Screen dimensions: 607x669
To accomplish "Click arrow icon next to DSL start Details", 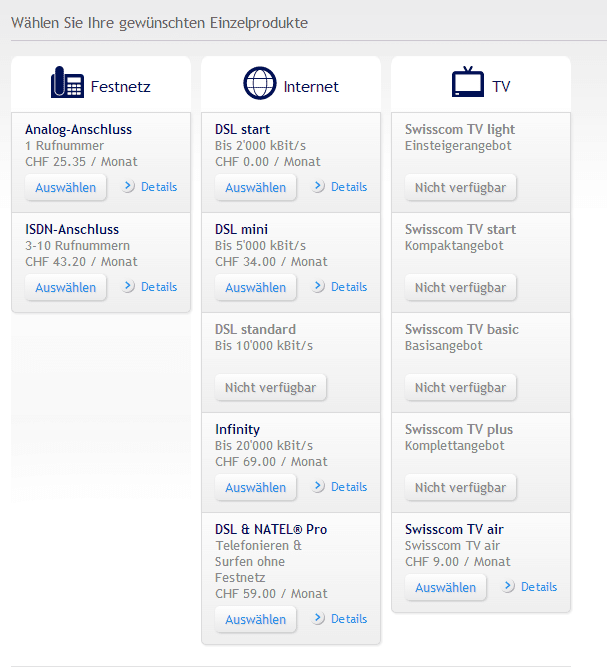I will click(318, 186).
